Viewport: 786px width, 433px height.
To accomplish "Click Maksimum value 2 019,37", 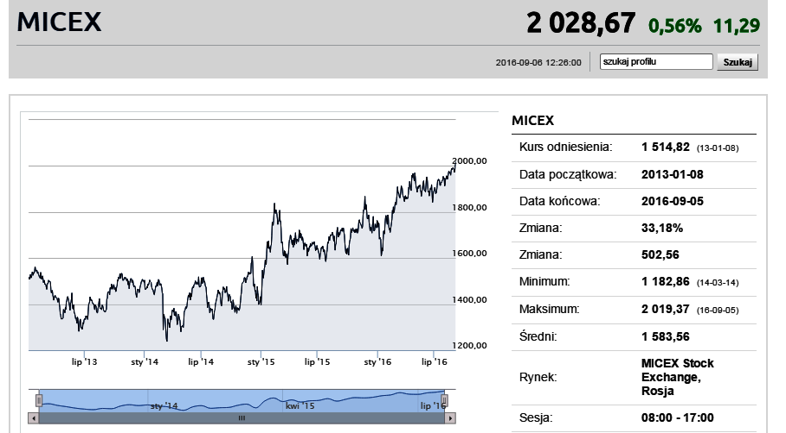I will (x=666, y=309).
